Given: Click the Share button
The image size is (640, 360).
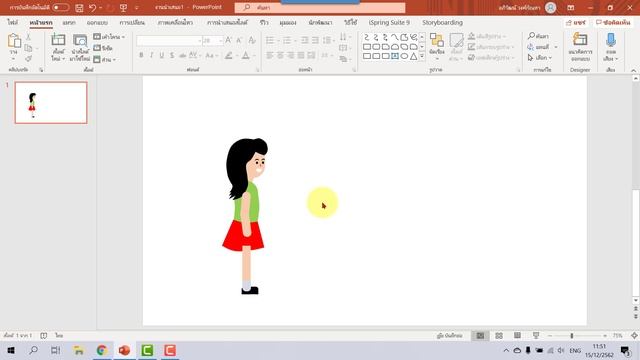Looking at the screenshot, I should (x=576, y=23).
